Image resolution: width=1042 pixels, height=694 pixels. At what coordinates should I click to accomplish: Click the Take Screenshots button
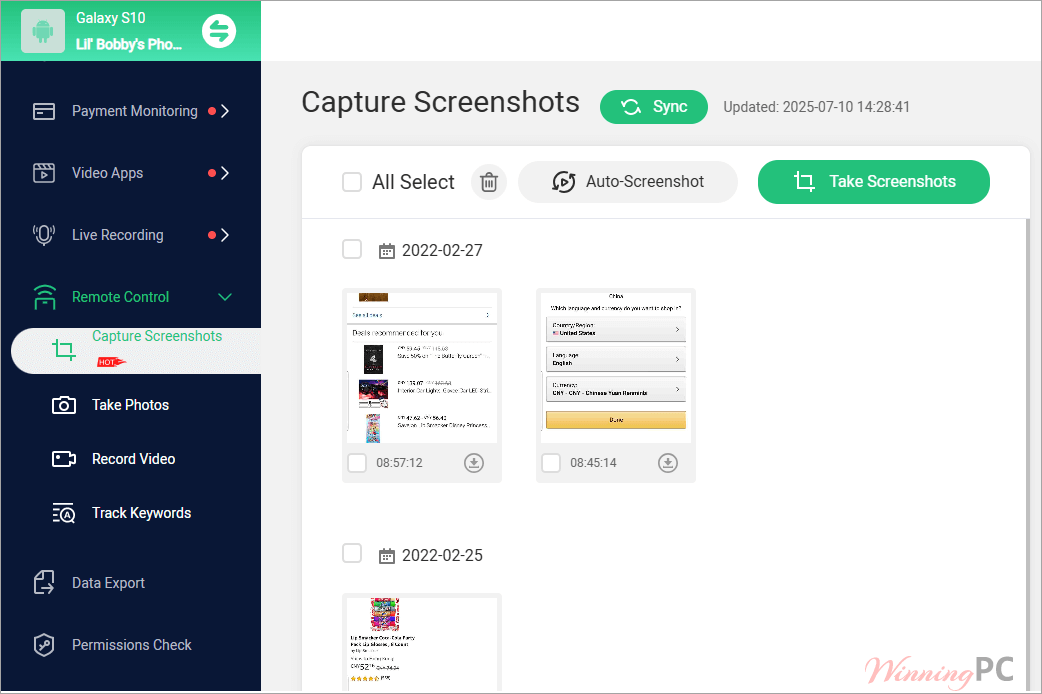tap(873, 182)
